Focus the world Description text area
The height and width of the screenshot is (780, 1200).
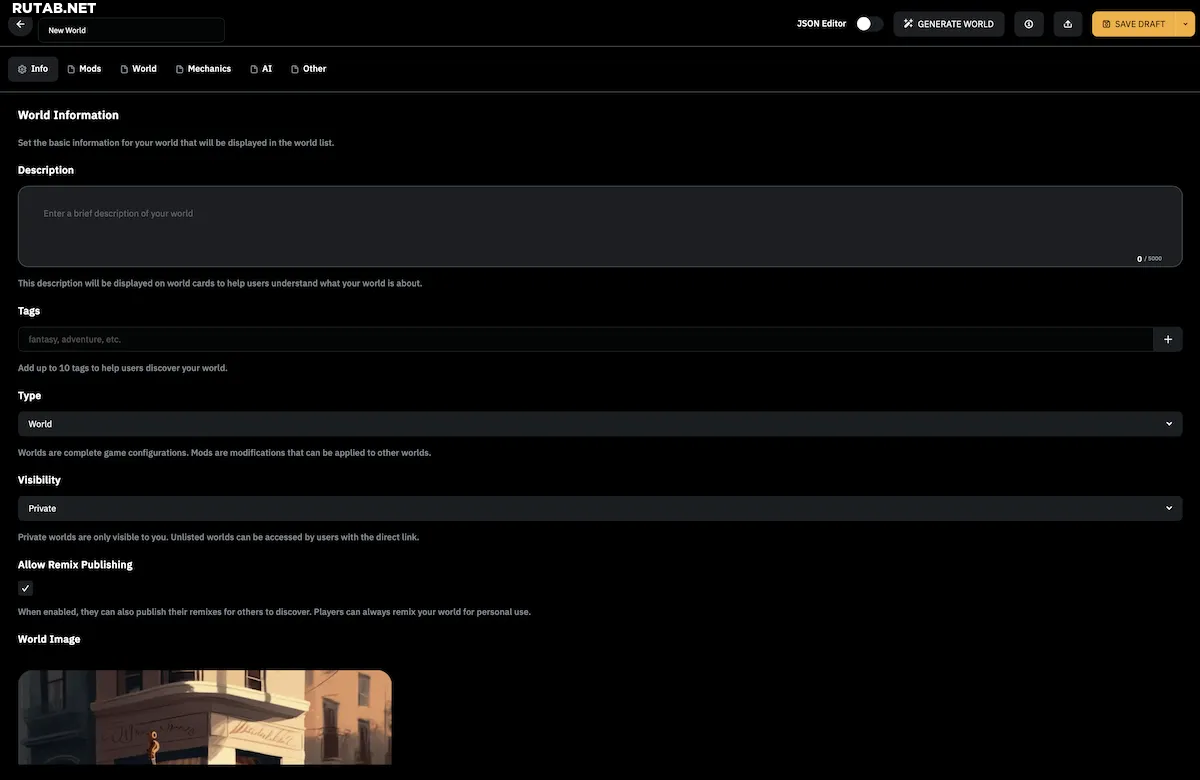pos(600,226)
